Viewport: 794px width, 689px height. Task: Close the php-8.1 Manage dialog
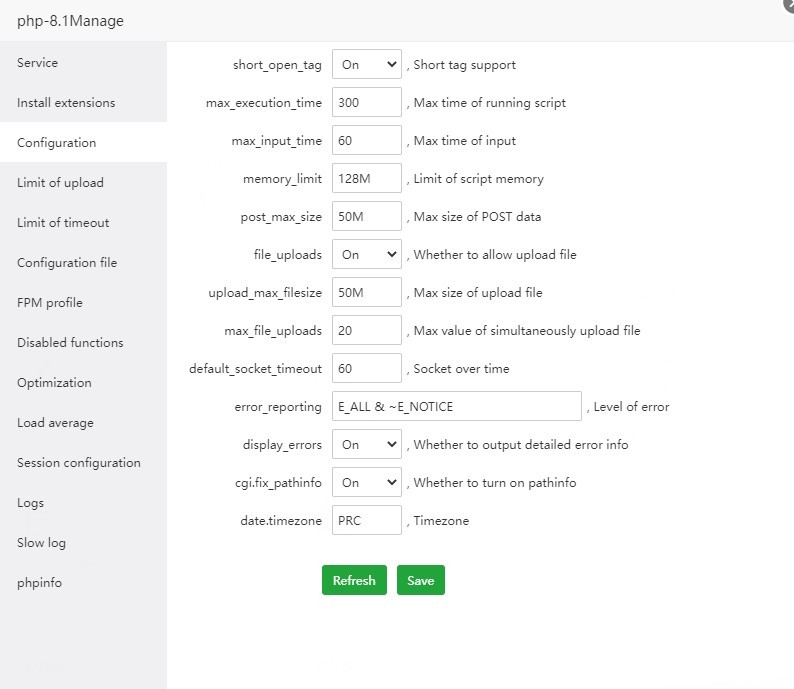pyautogui.click(x=788, y=4)
